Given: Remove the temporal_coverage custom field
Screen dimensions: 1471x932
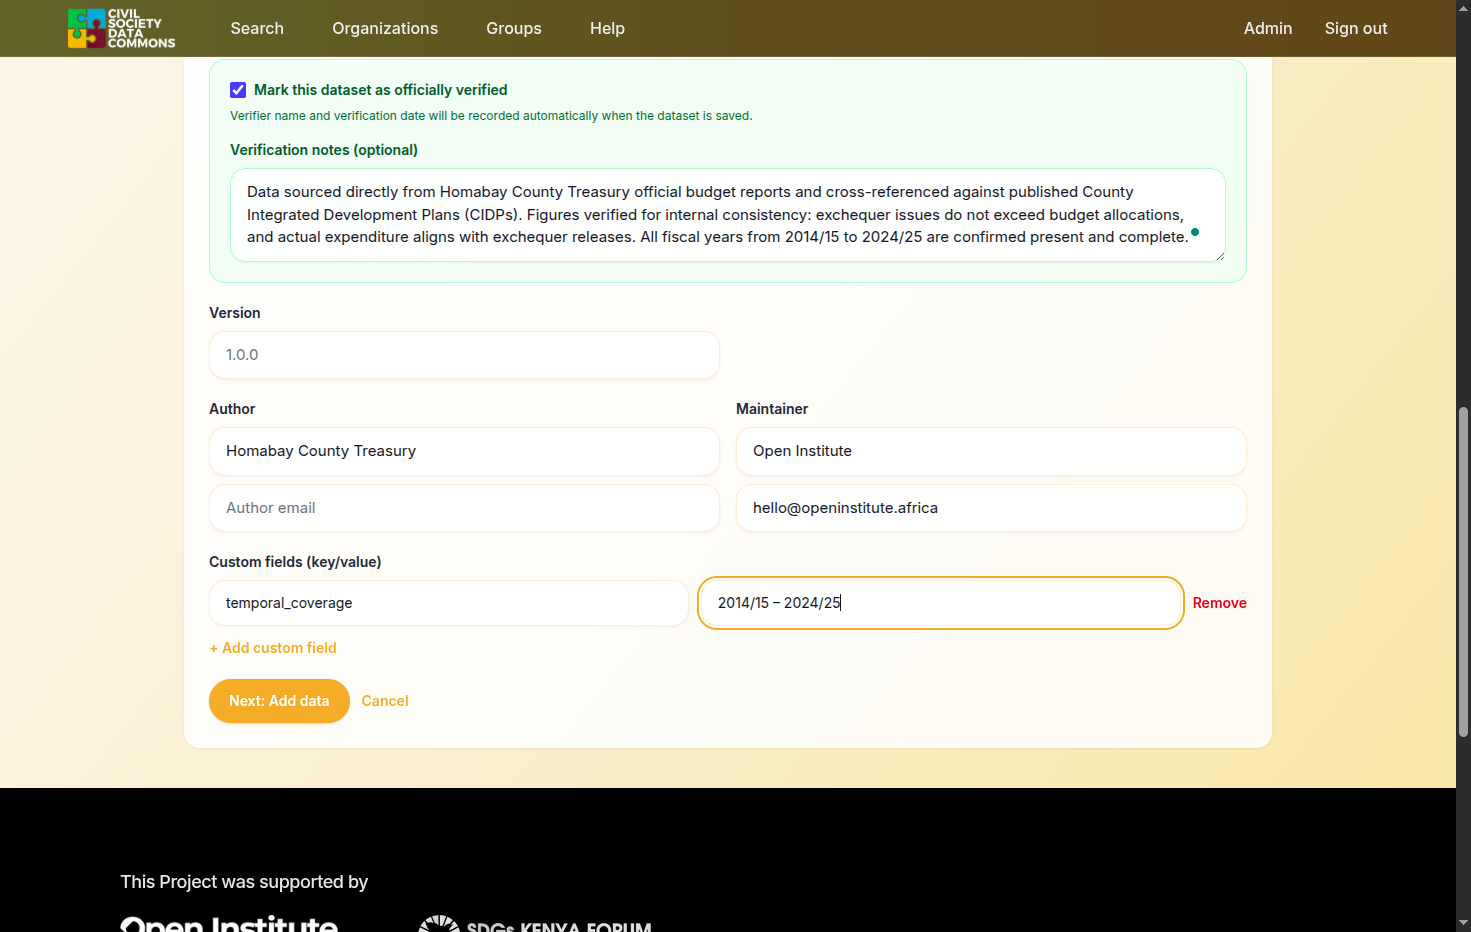Looking at the screenshot, I should (x=1219, y=603).
